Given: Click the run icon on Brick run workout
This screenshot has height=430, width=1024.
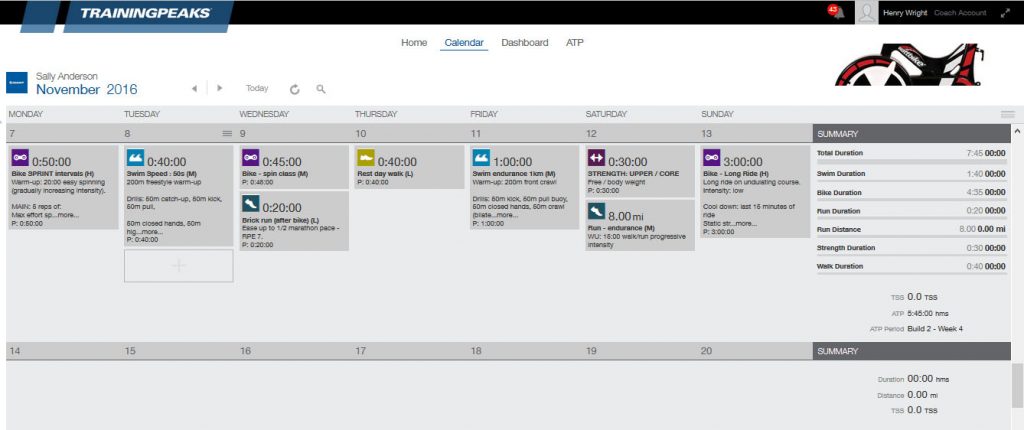Looking at the screenshot, I should point(251,206).
